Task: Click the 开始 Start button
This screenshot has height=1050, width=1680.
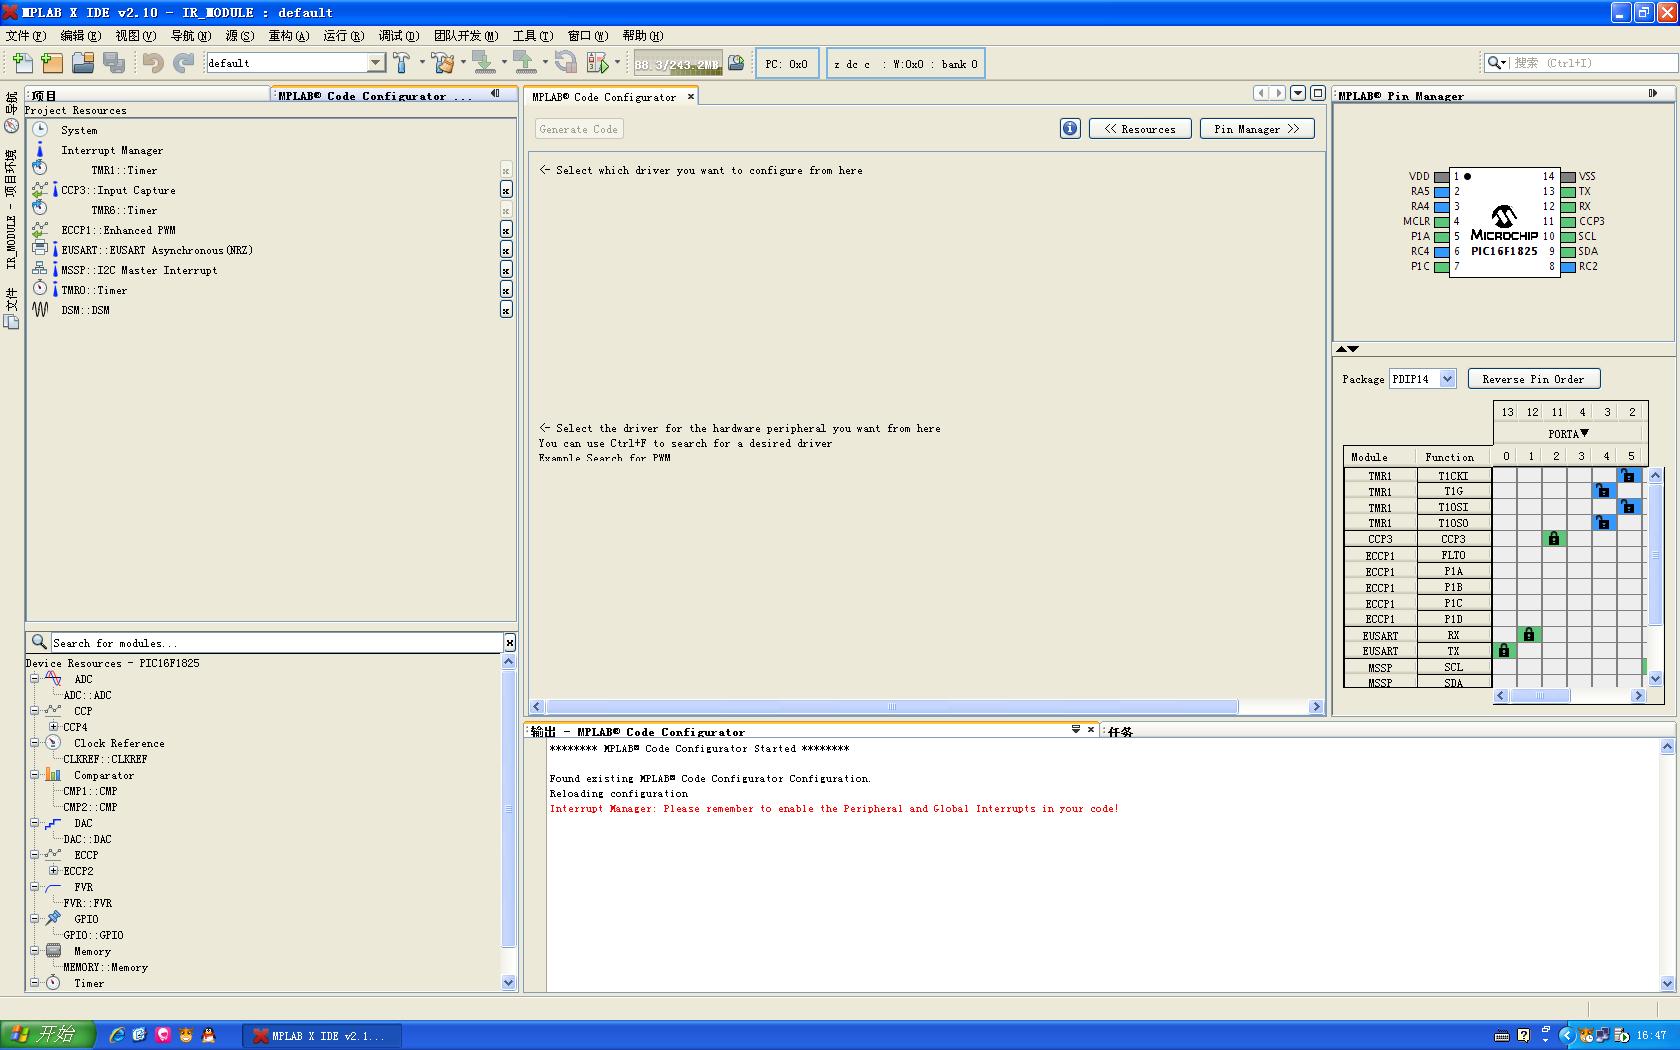Action: 46,1035
